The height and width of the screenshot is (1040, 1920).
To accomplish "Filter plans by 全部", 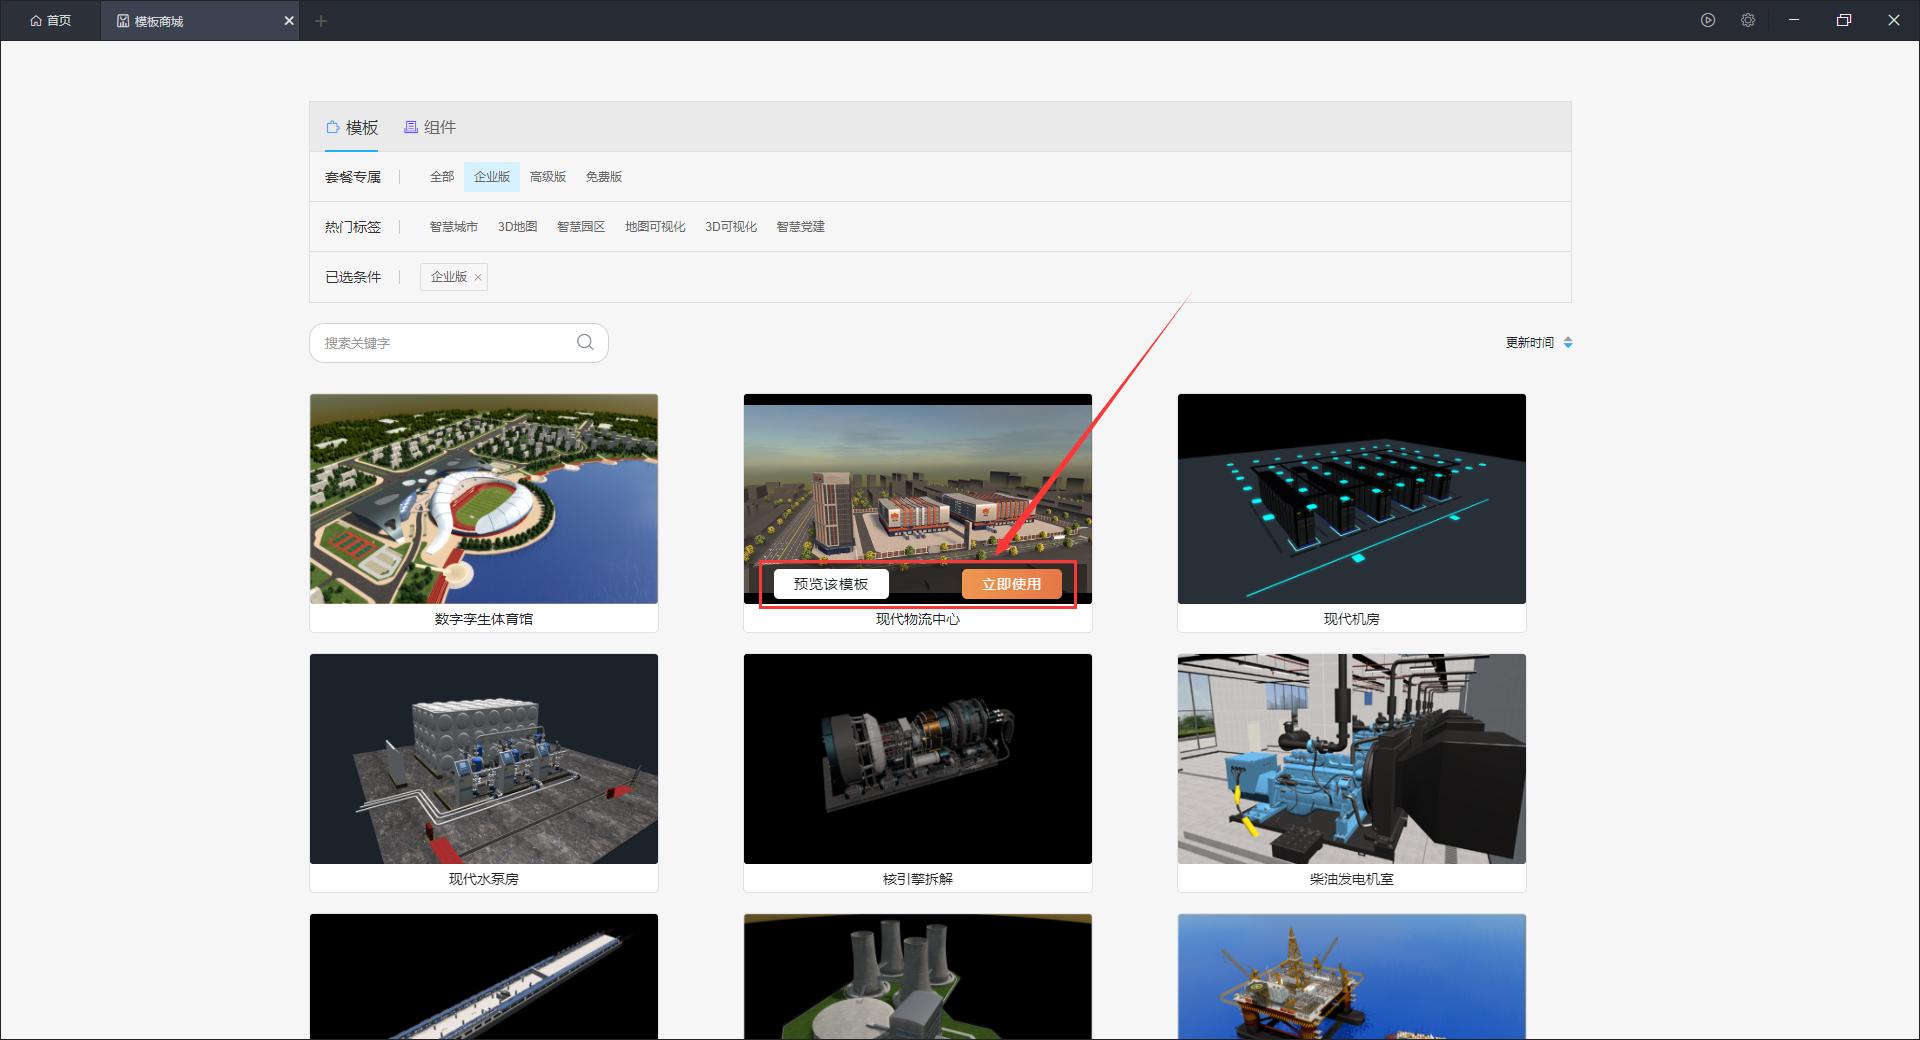I will [442, 177].
